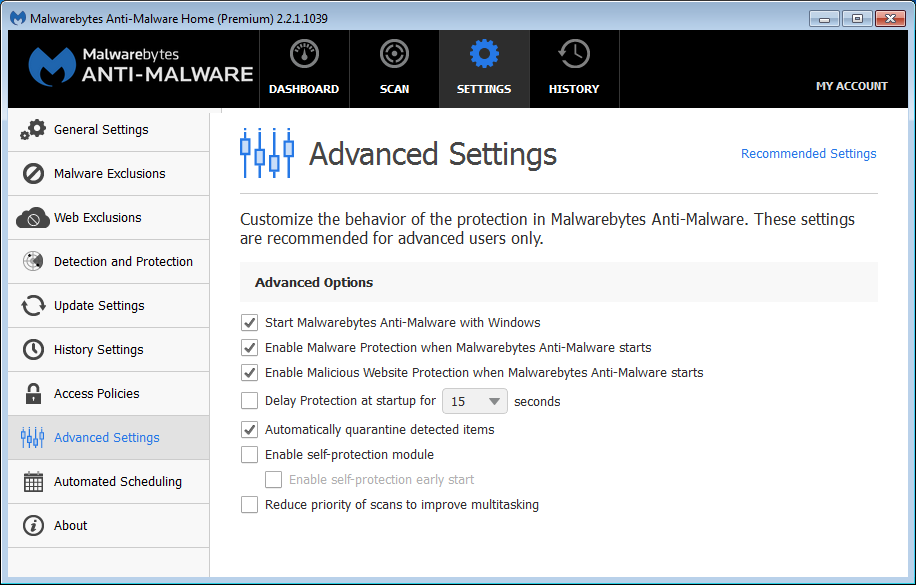Viewport: 916px width, 585px height.
Task: Click the Settings gear icon in top bar
Action: click(x=484, y=54)
